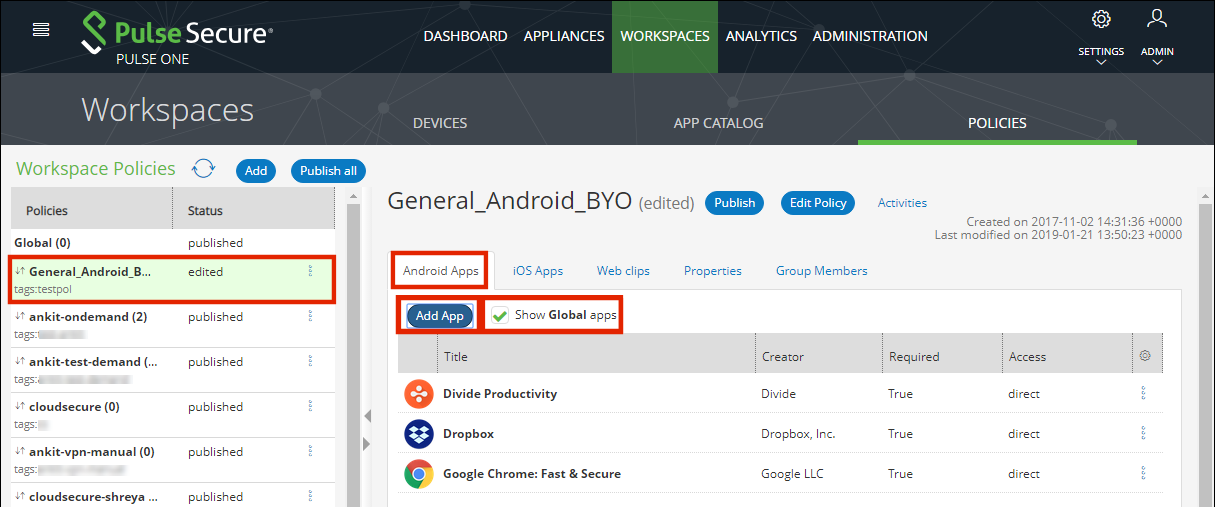
Task: Click the Settings gear icon
Action: click(1101, 19)
